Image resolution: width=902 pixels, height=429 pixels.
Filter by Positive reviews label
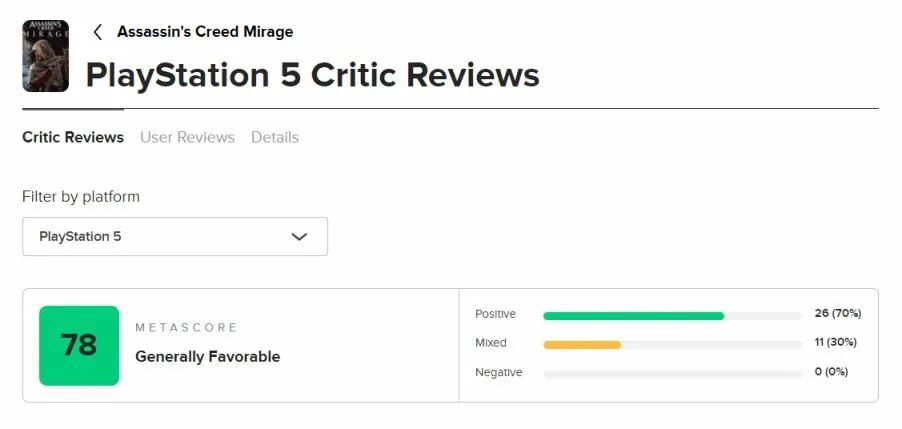pyautogui.click(x=495, y=314)
